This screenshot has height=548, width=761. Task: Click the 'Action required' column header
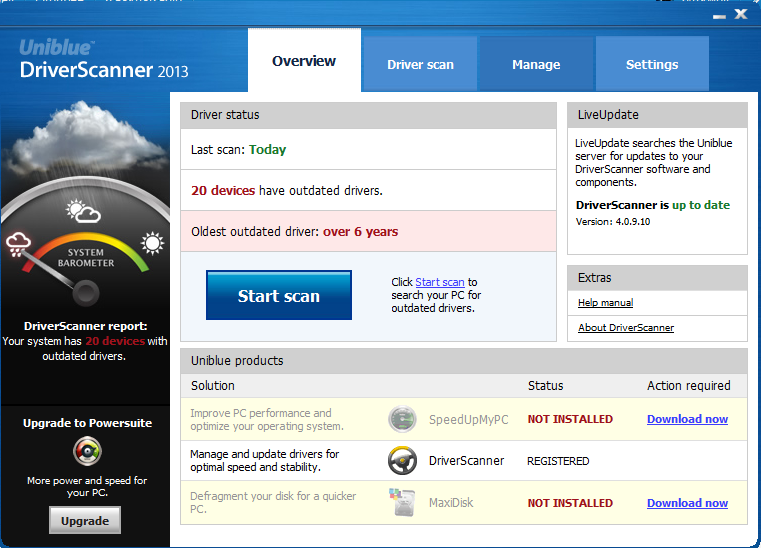tap(689, 385)
